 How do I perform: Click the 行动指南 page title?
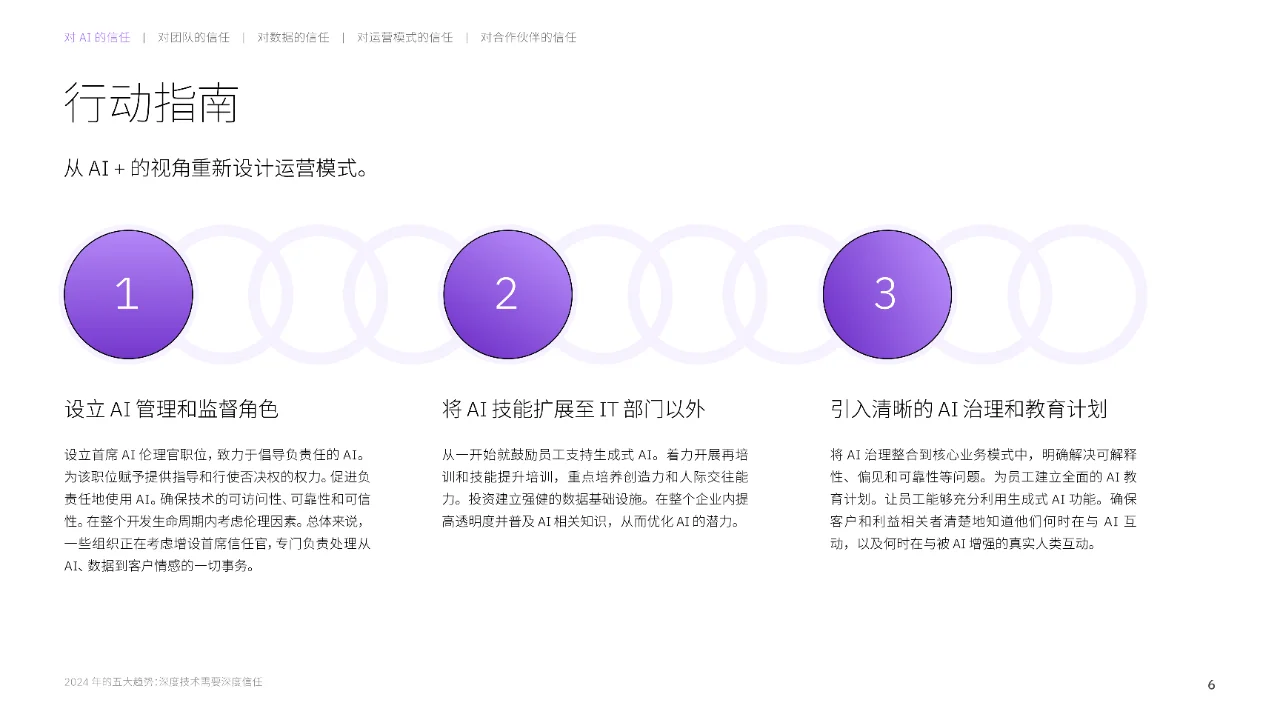(151, 103)
